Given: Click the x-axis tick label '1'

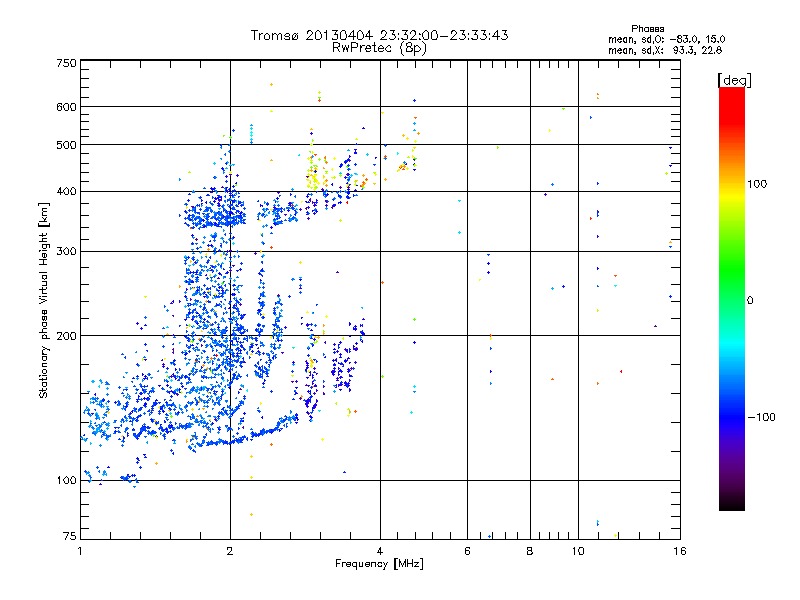Looking at the screenshot, I should (80, 551).
